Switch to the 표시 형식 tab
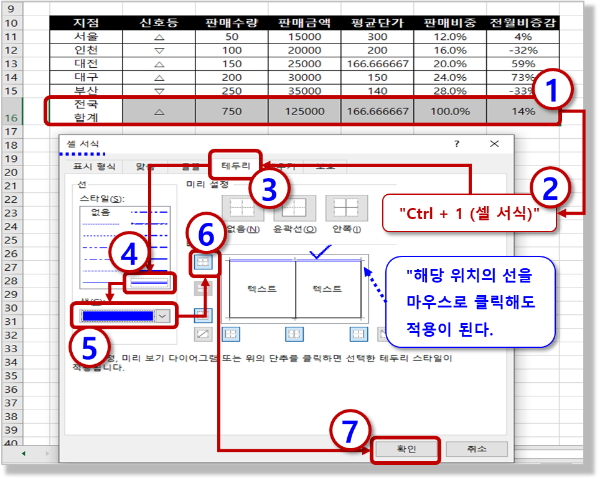Image resolution: width=600 pixels, height=479 pixels. point(94,166)
